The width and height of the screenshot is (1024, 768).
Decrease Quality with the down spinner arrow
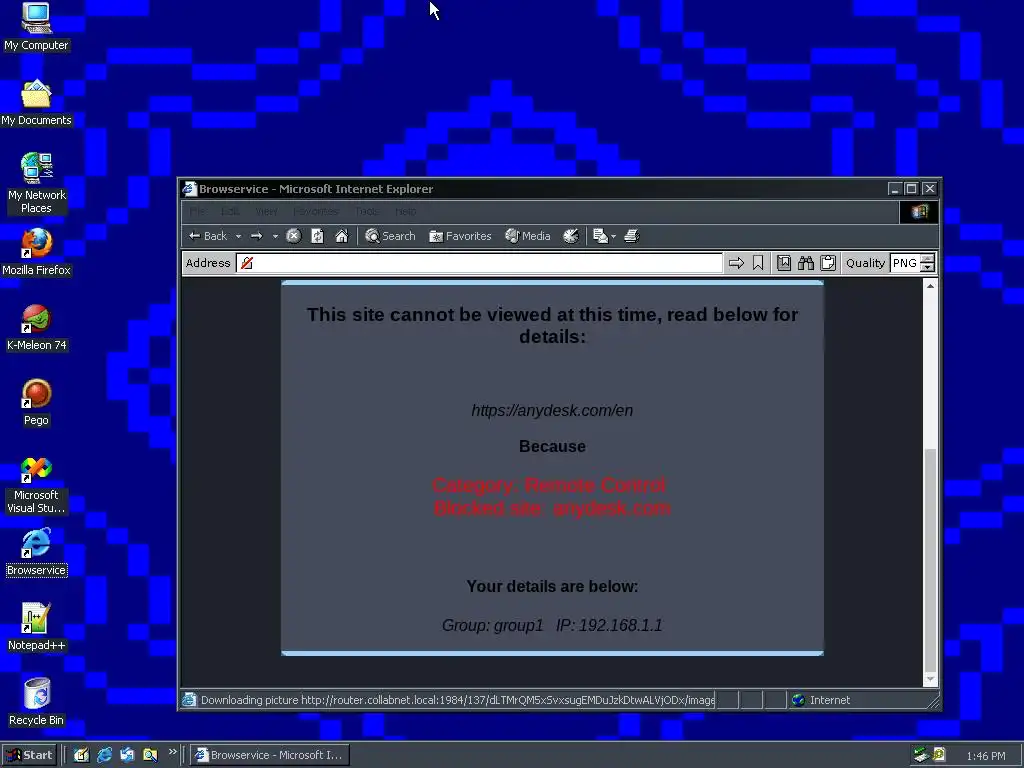tap(927, 268)
